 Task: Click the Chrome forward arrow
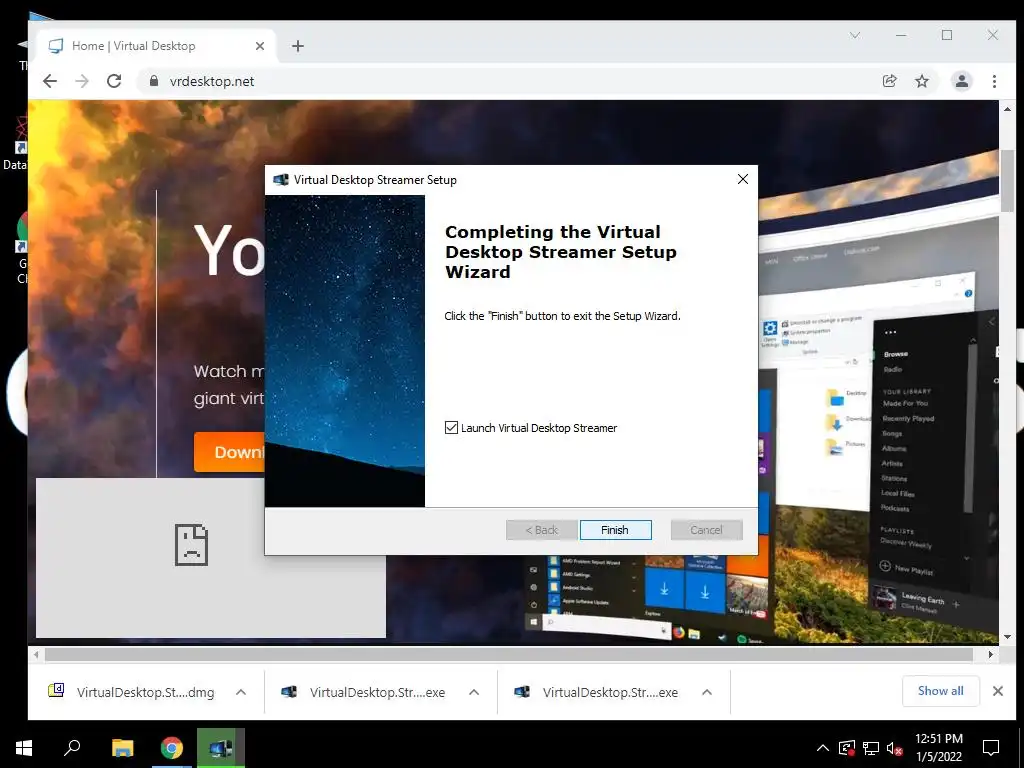click(x=82, y=81)
